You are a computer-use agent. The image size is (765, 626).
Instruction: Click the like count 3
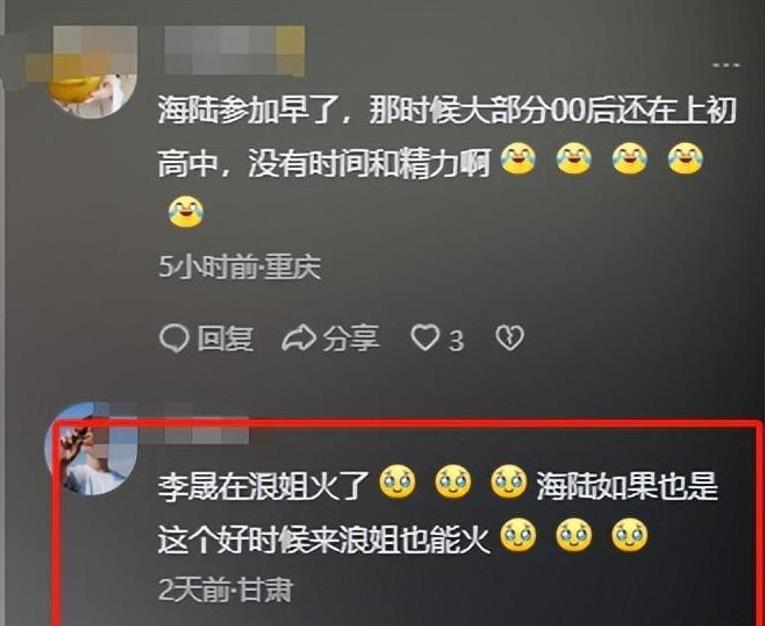tap(456, 341)
